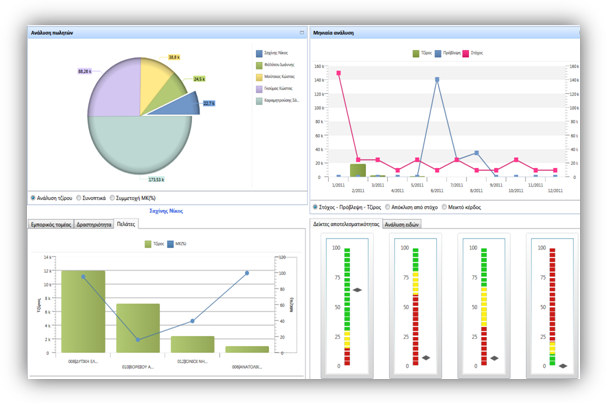Image resolution: width=606 pixels, height=403 pixels.
Task: Click the 38.8 k pie label
Action: click(174, 57)
